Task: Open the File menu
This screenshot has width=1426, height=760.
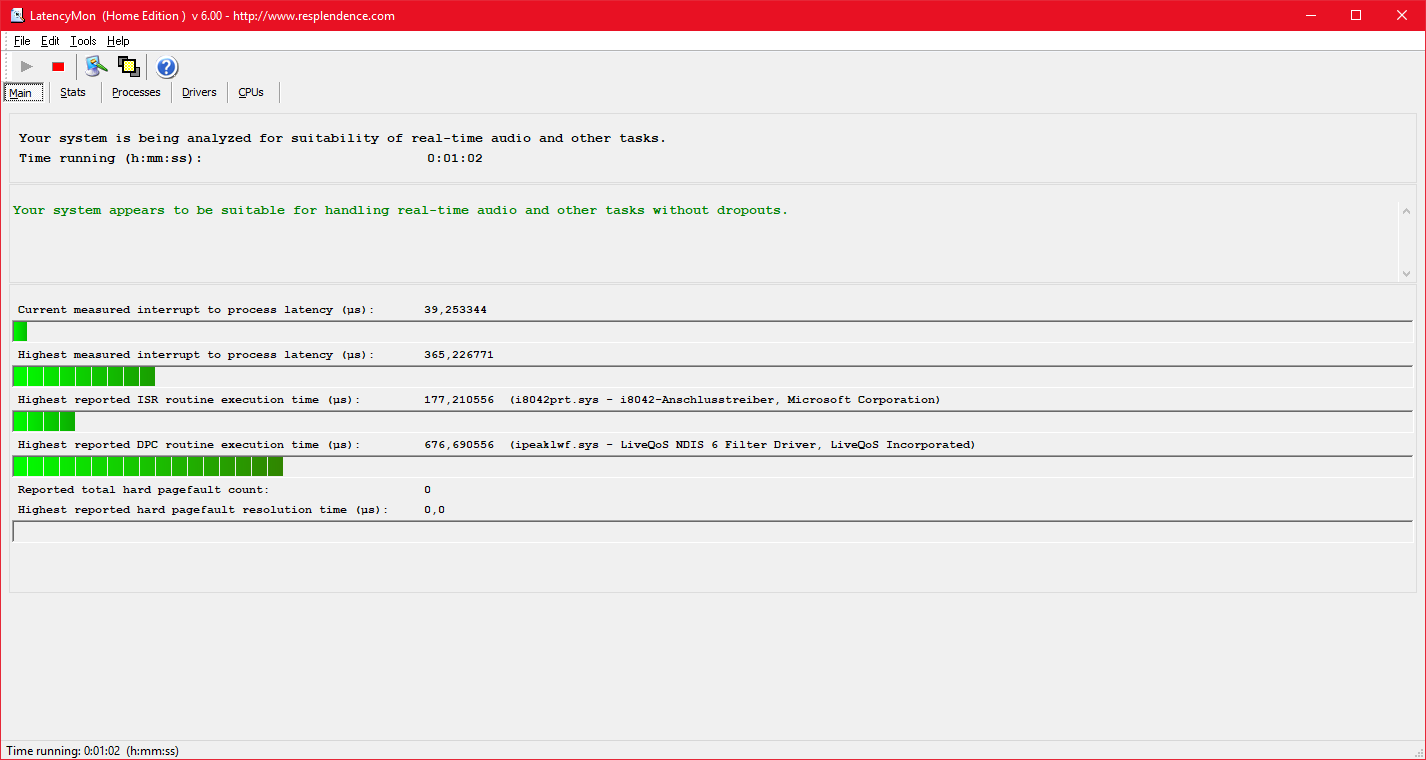Action: 22,41
